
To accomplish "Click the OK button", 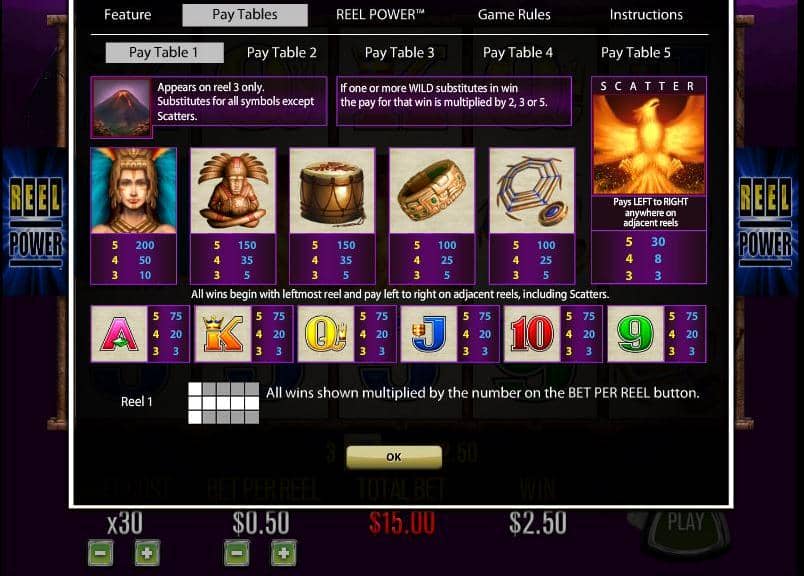I will click(394, 456).
